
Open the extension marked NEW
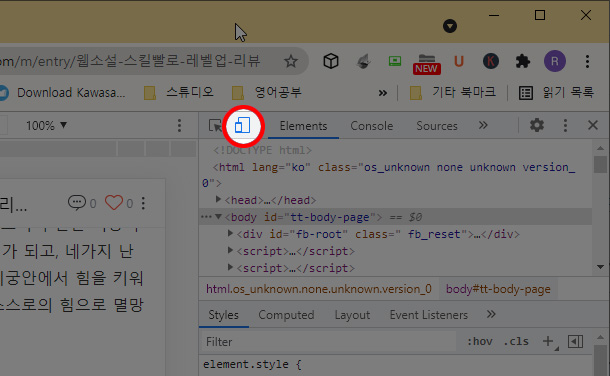427,64
